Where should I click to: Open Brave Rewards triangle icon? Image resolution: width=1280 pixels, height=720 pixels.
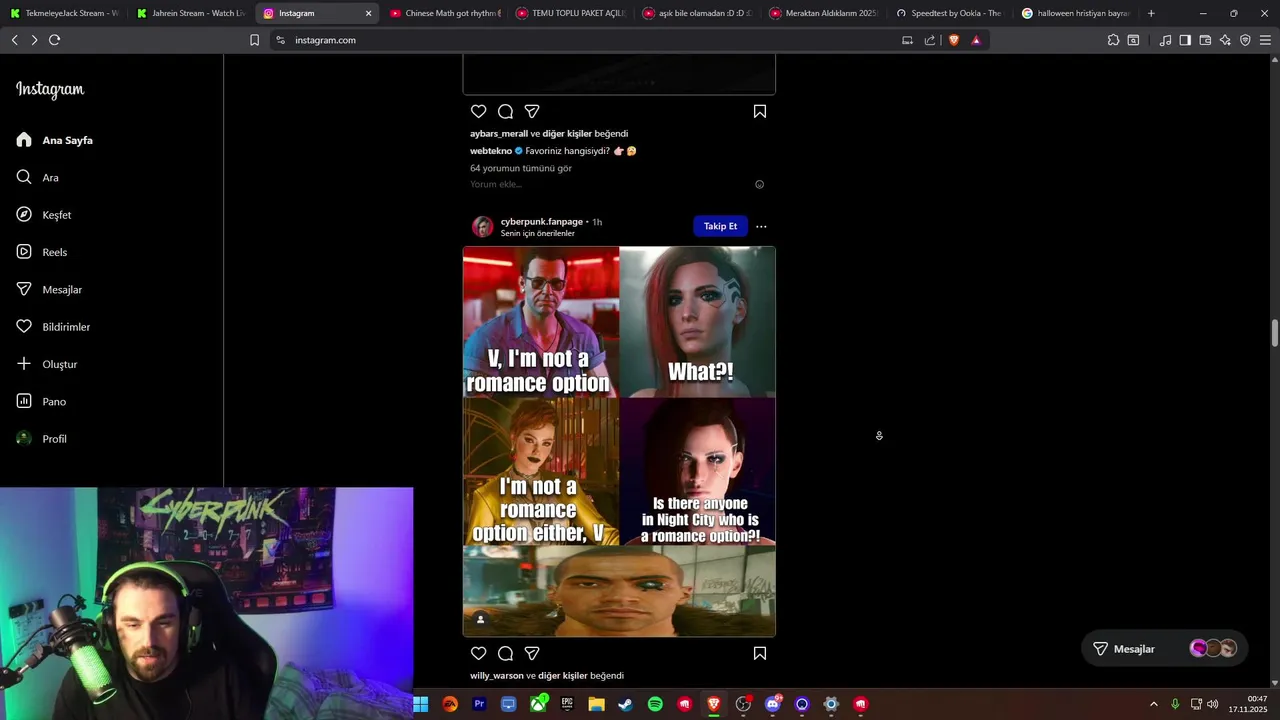click(976, 40)
